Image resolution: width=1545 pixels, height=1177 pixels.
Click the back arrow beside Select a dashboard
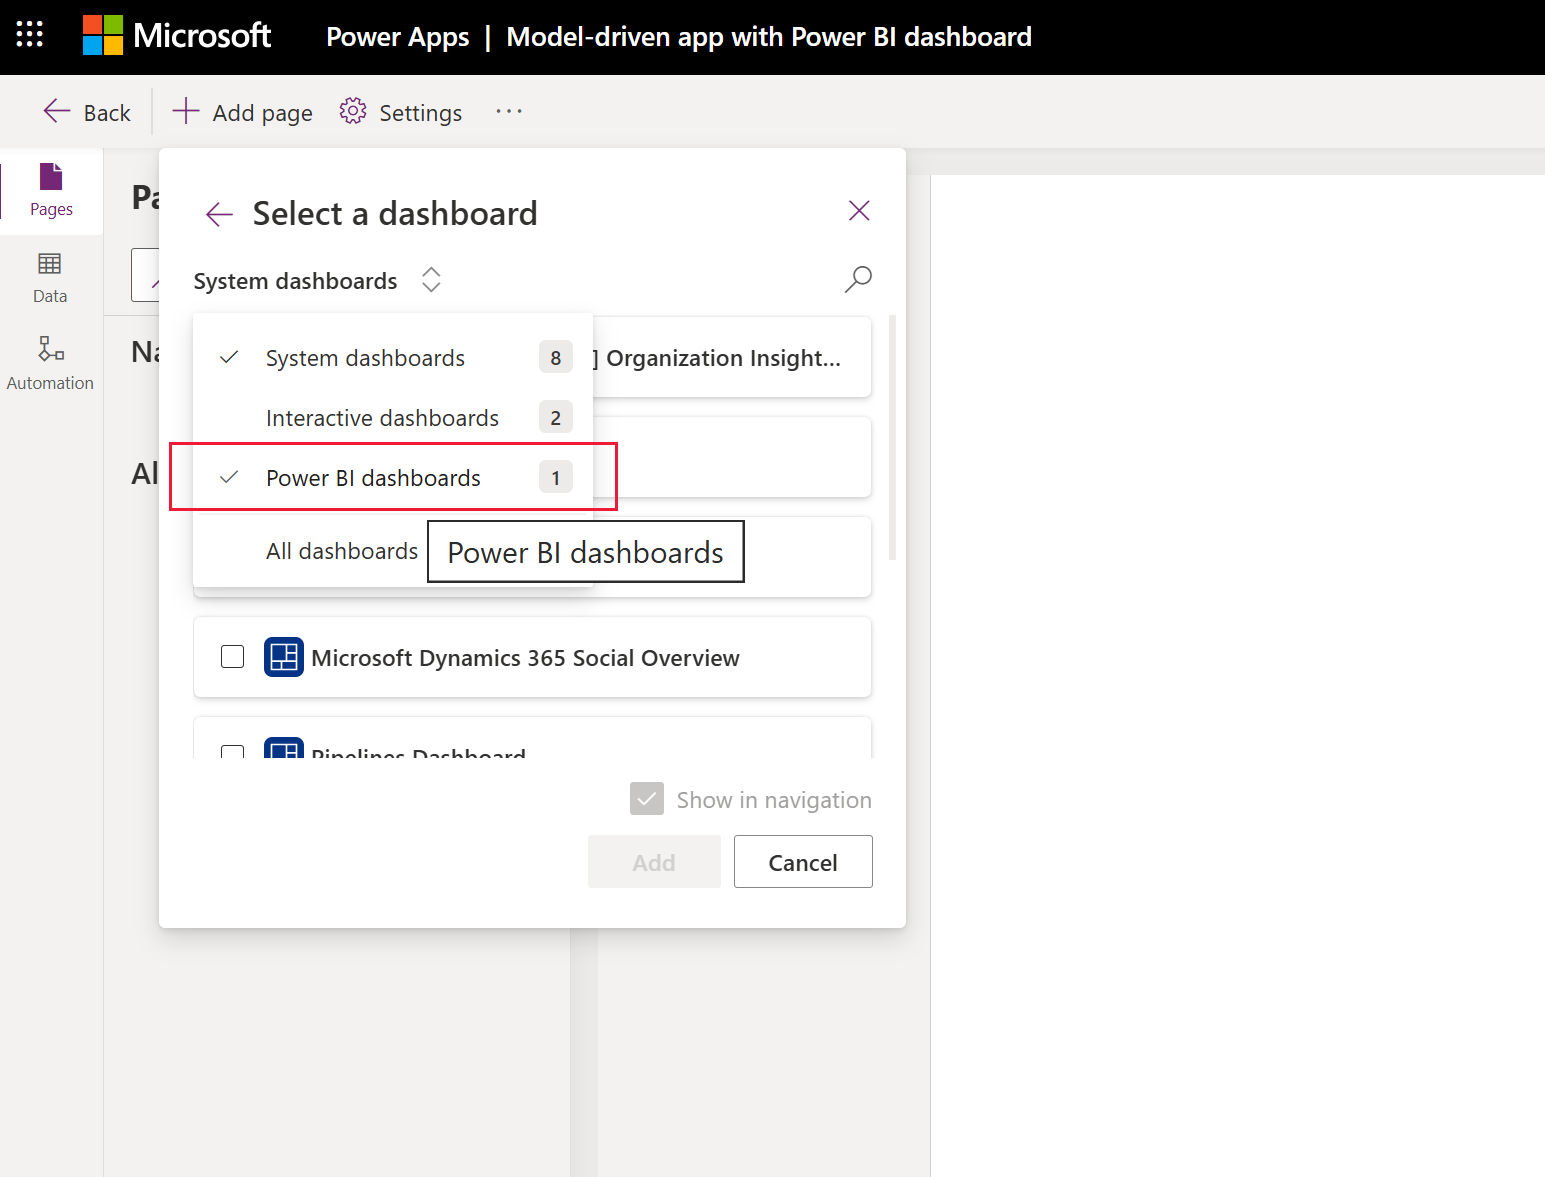pyautogui.click(x=219, y=213)
